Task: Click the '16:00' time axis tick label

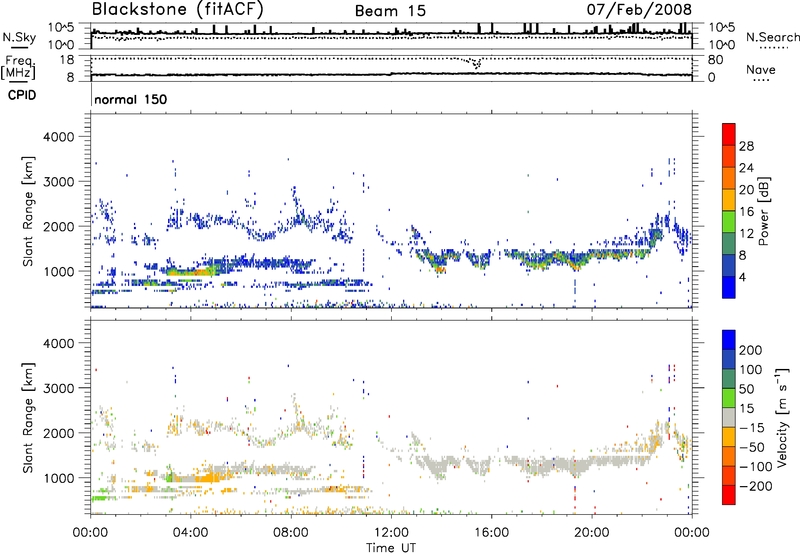Action: click(x=491, y=533)
